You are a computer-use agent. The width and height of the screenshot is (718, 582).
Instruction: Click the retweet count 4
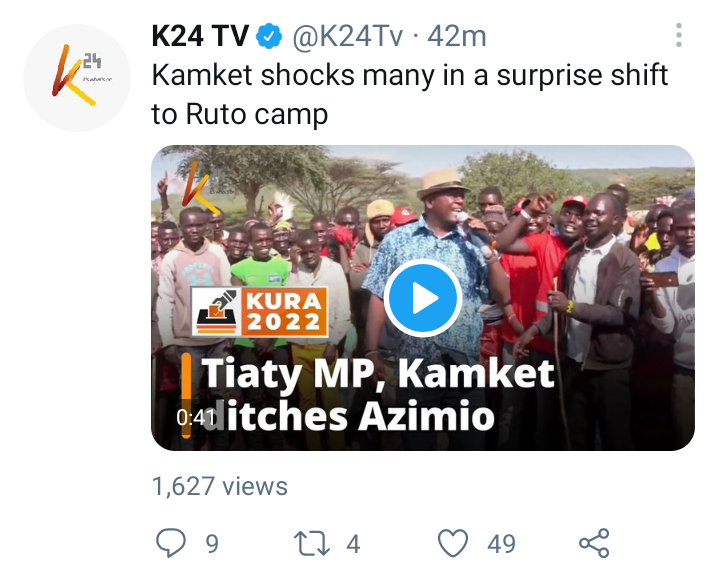pos(353,544)
